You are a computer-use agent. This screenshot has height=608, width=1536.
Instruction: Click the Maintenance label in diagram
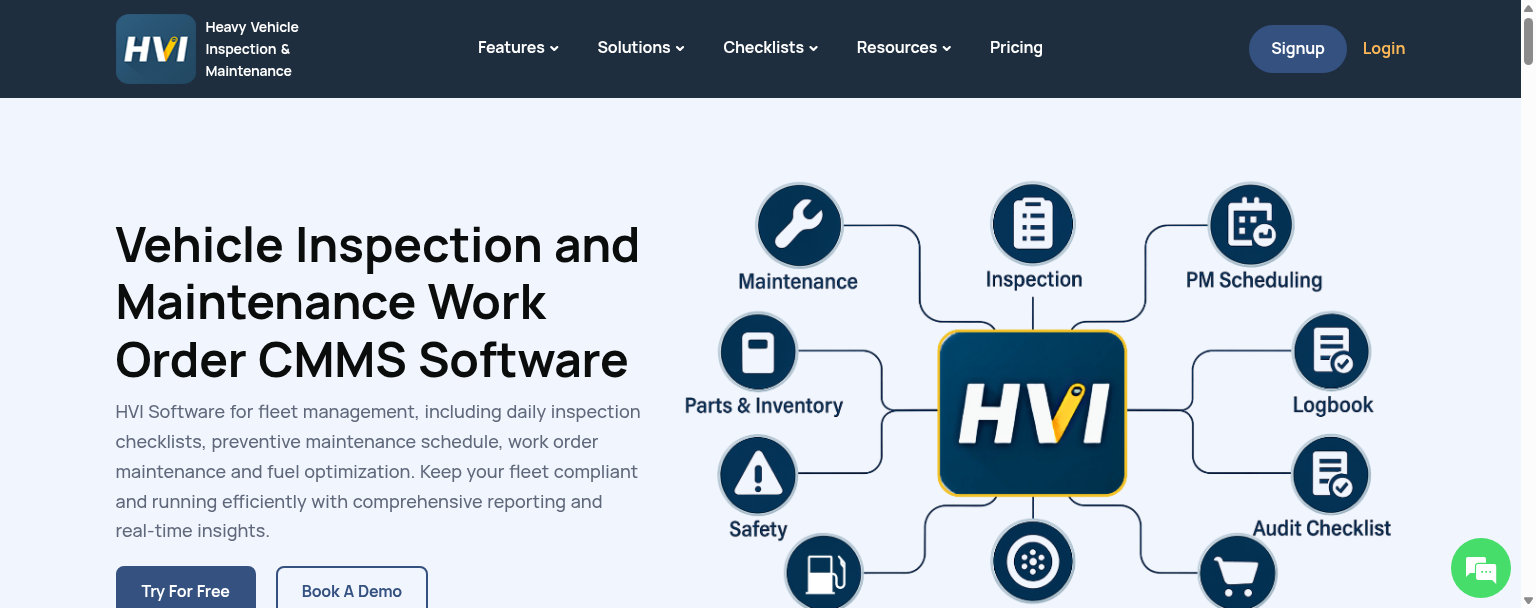(x=798, y=282)
